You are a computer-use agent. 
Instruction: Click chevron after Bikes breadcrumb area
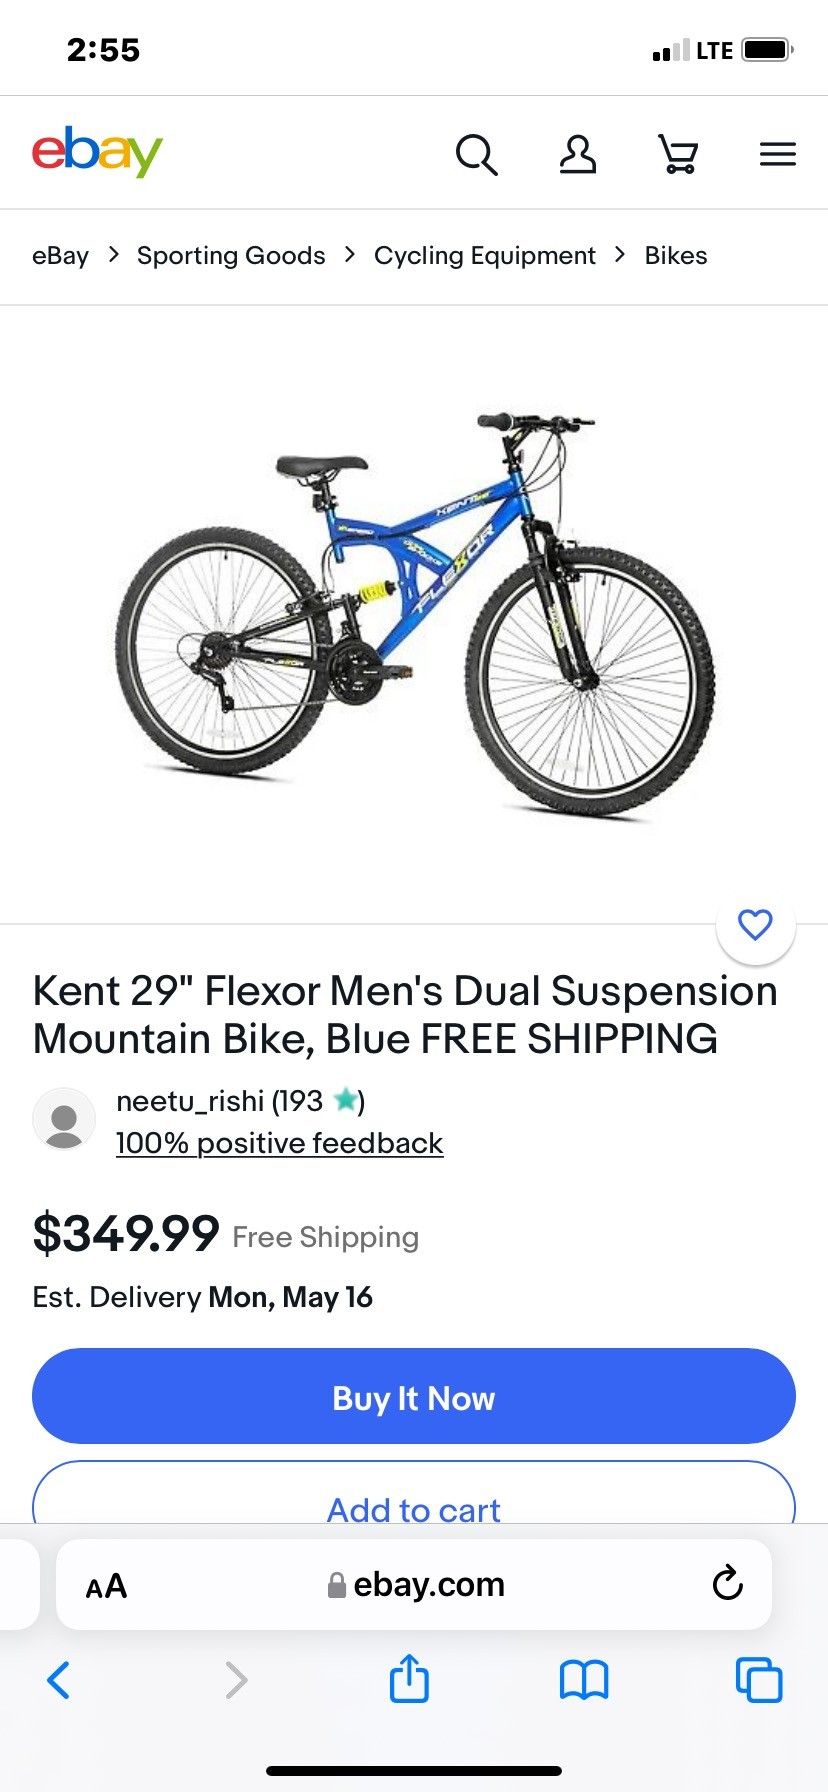pyautogui.click(x=620, y=255)
